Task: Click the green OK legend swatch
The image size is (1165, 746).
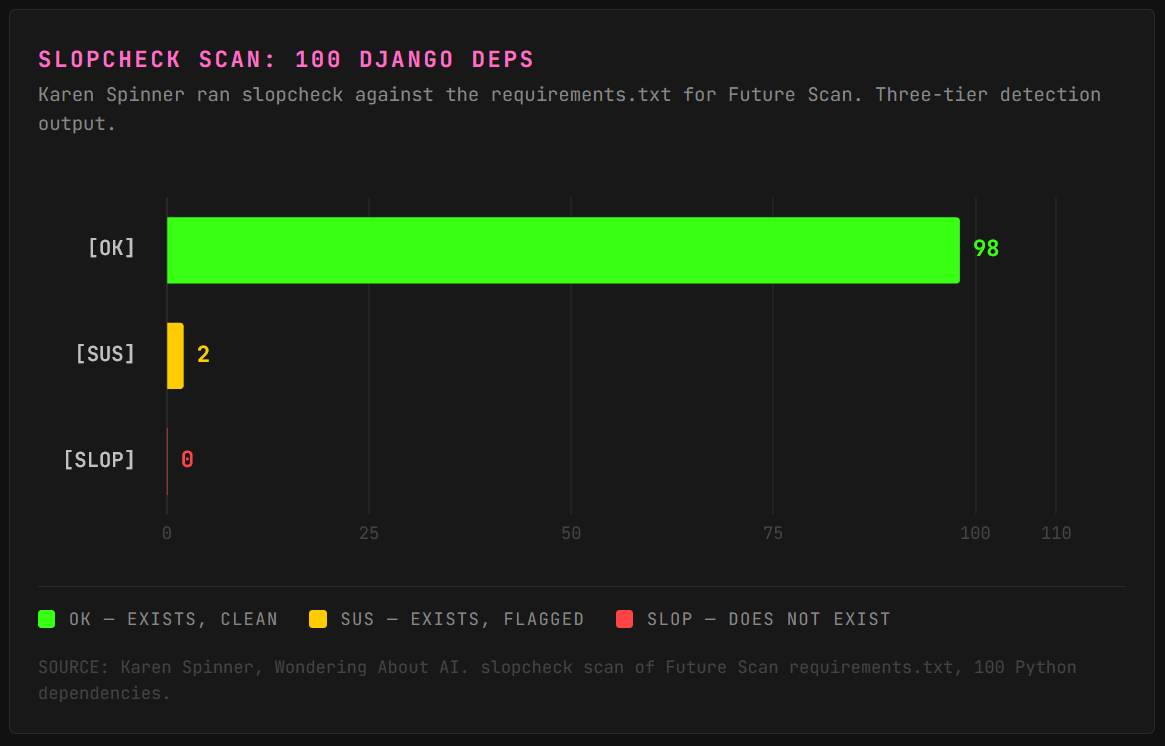Action: (46, 619)
